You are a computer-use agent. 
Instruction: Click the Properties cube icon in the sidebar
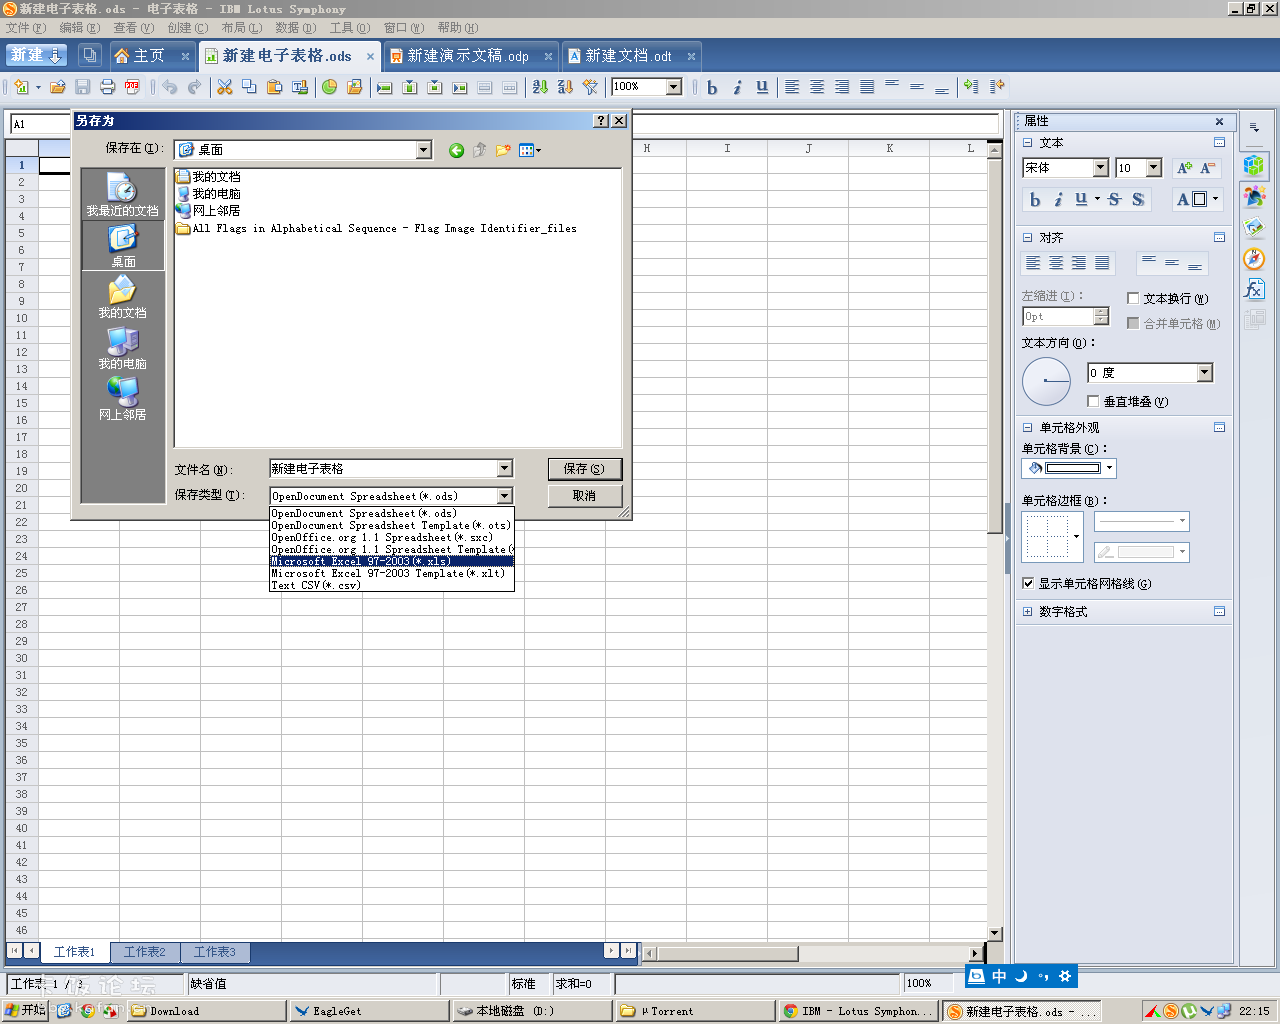1254,165
